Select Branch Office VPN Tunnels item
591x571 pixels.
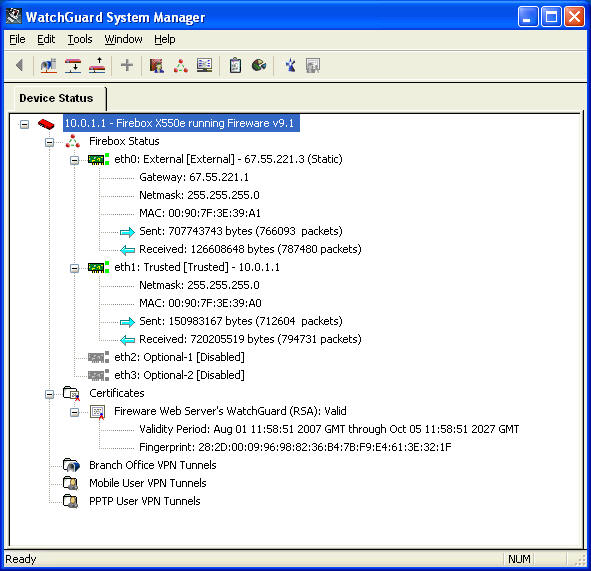[x=153, y=465]
